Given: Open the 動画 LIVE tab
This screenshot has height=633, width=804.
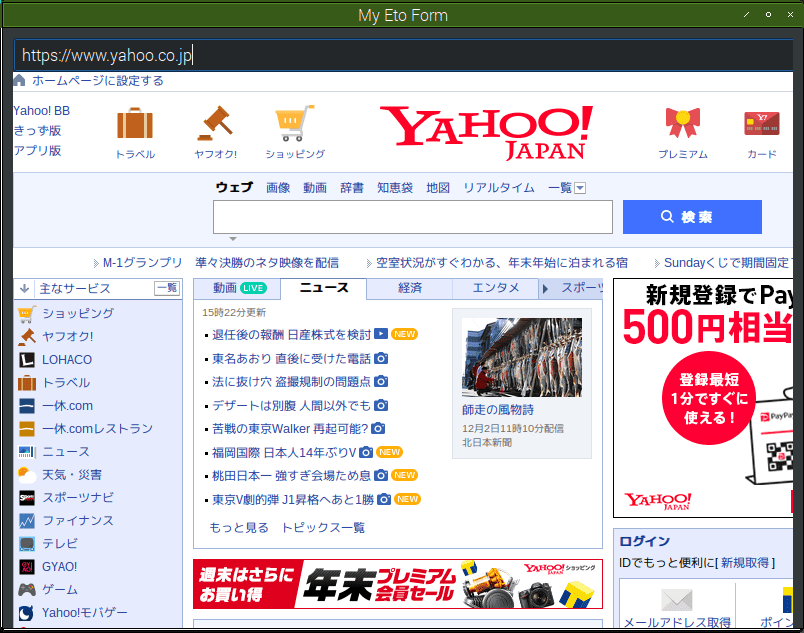Looking at the screenshot, I should pos(240,287).
